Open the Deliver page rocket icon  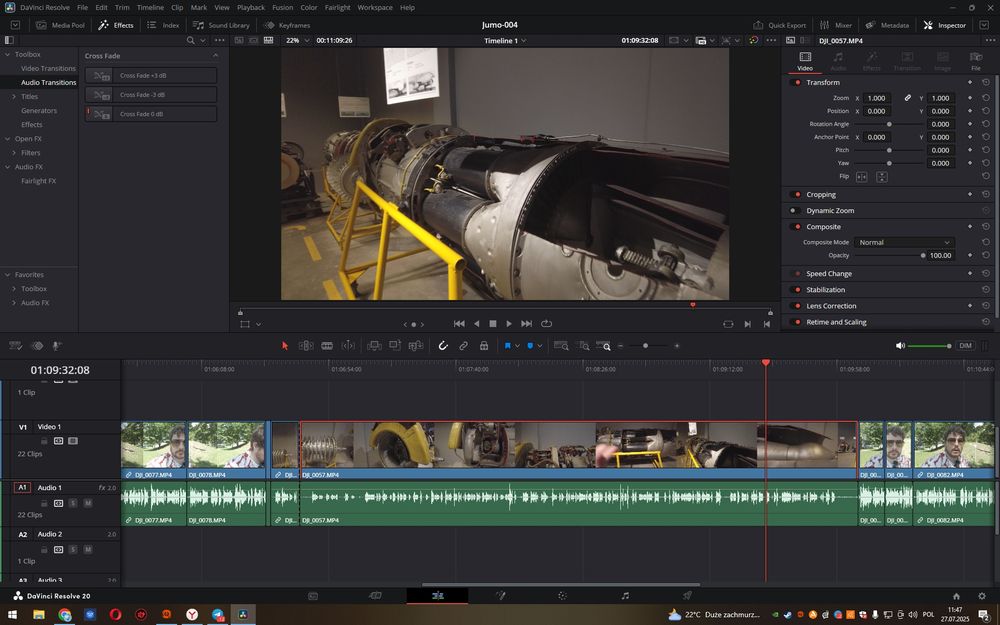(687, 596)
